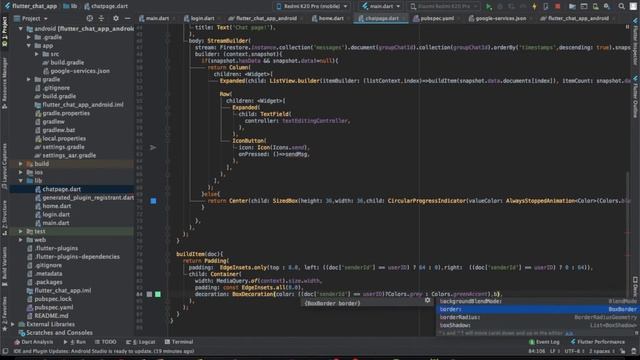Open main.dart run configuration dropdown

coord(381,6)
